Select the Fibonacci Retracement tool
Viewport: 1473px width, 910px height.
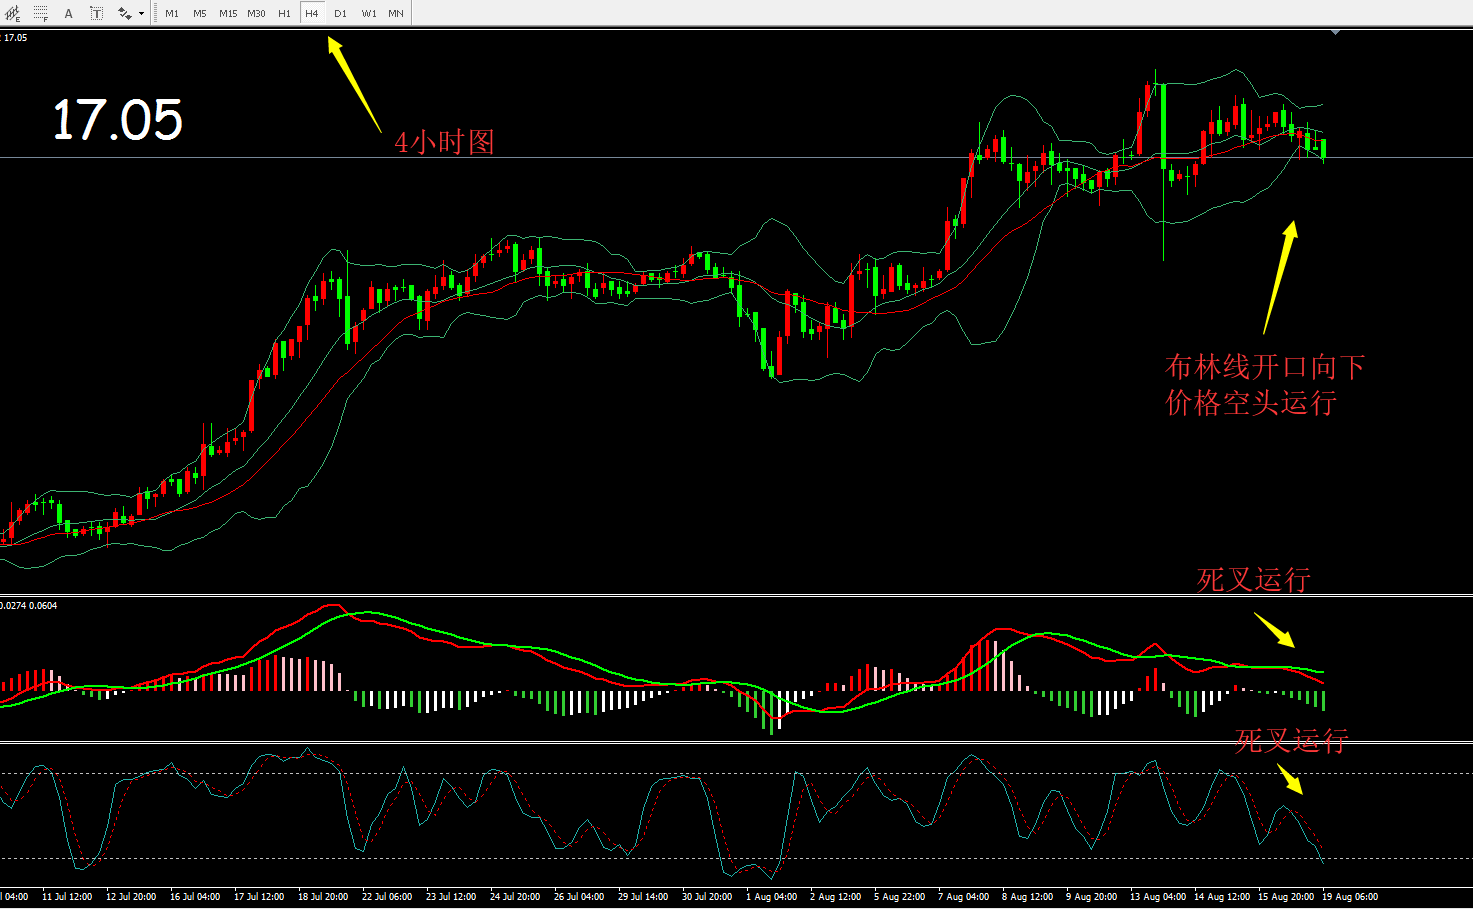(x=41, y=13)
